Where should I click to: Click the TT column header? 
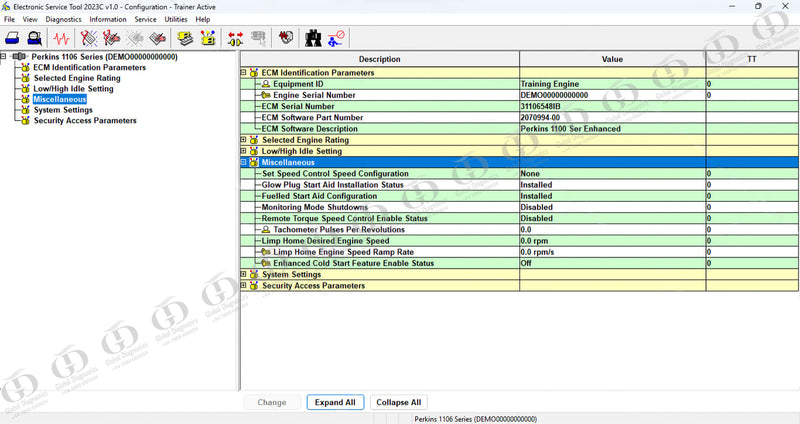pyautogui.click(x=752, y=59)
